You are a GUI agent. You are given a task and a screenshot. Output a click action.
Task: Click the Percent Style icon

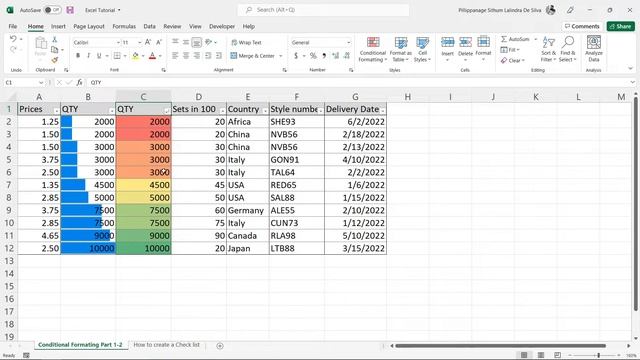pyautogui.click(x=313, y=56)
